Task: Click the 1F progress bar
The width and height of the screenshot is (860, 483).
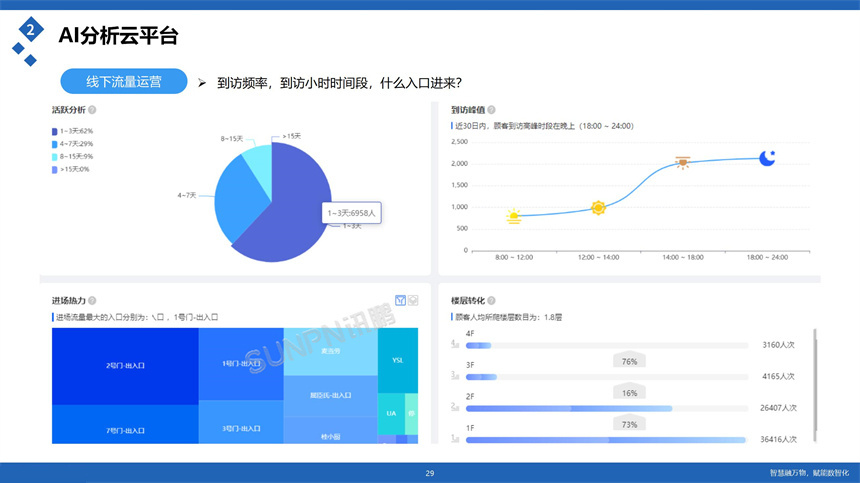Action: (x=607, y=440)
